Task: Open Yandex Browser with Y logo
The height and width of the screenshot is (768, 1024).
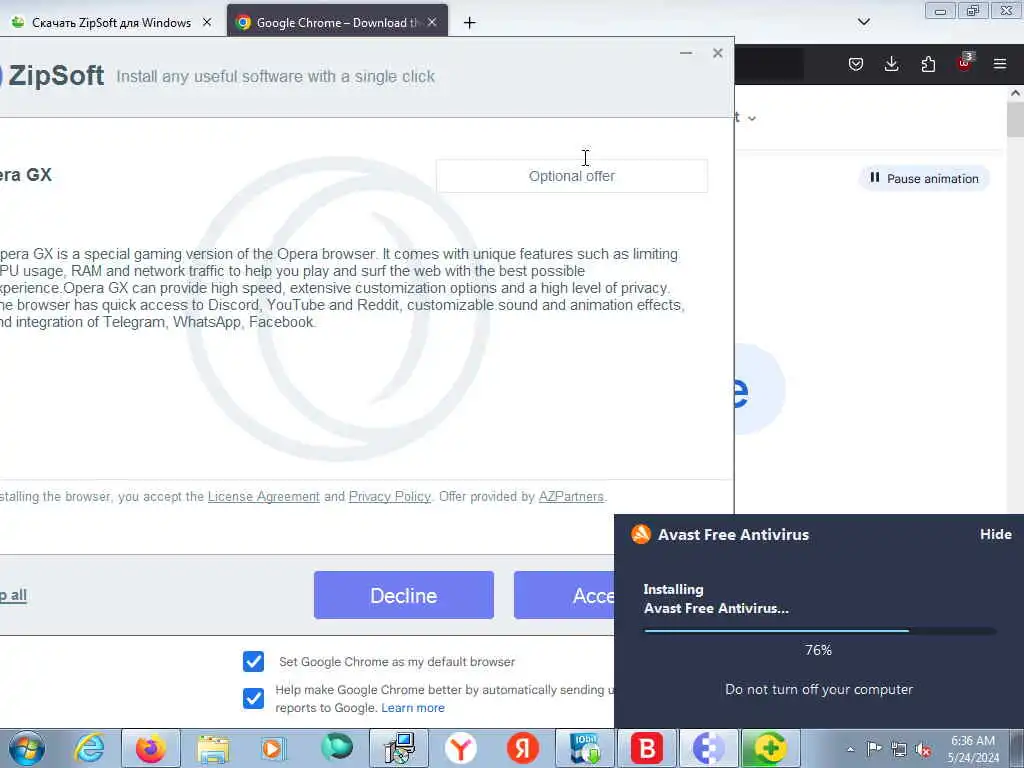Action: (x=460, y=748)
